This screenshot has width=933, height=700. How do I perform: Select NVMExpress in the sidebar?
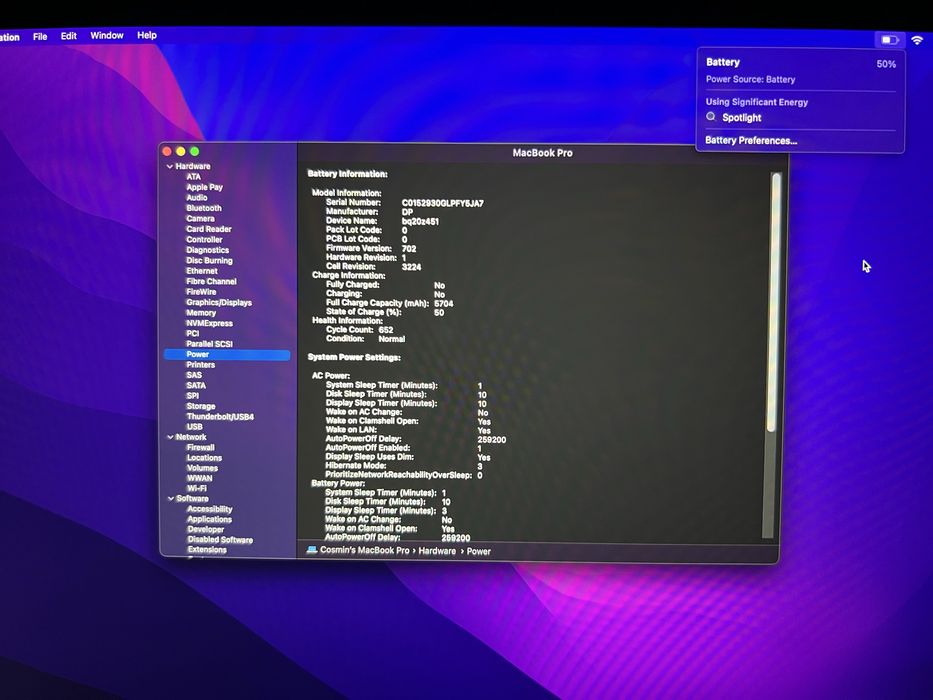209,323
